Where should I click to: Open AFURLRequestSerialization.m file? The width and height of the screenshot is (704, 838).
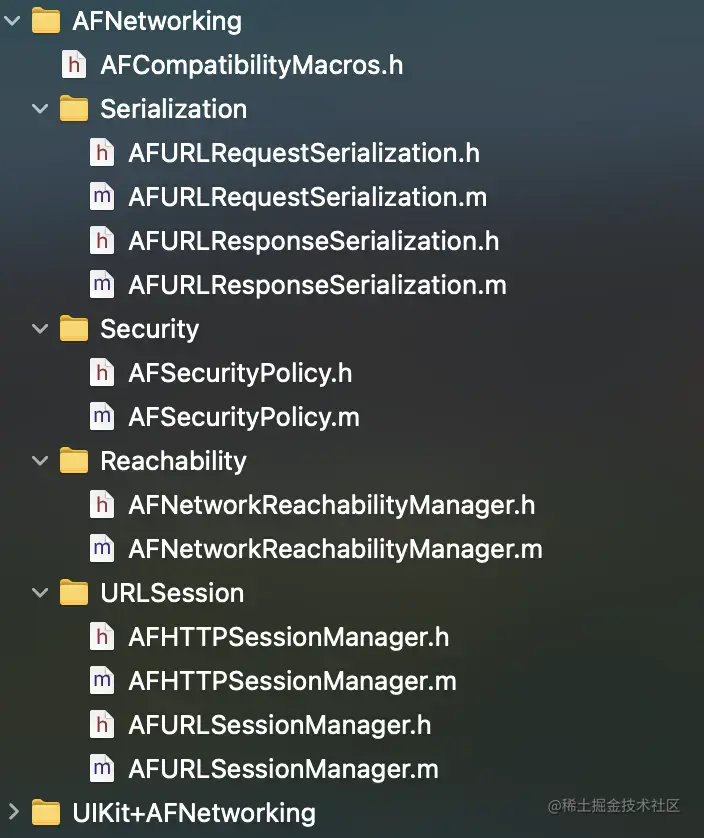click(x=307, y=197)
